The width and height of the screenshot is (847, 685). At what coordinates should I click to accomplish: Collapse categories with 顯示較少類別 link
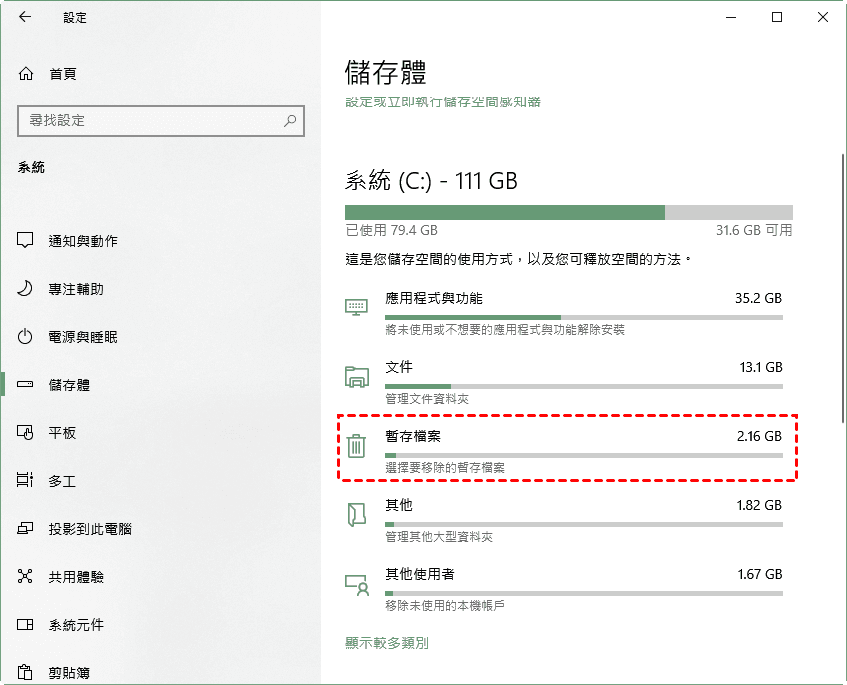(387, 643)
